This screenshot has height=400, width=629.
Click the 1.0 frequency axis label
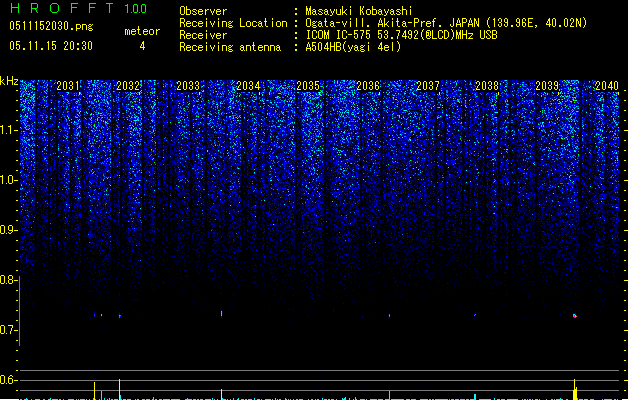coord(9,180)
